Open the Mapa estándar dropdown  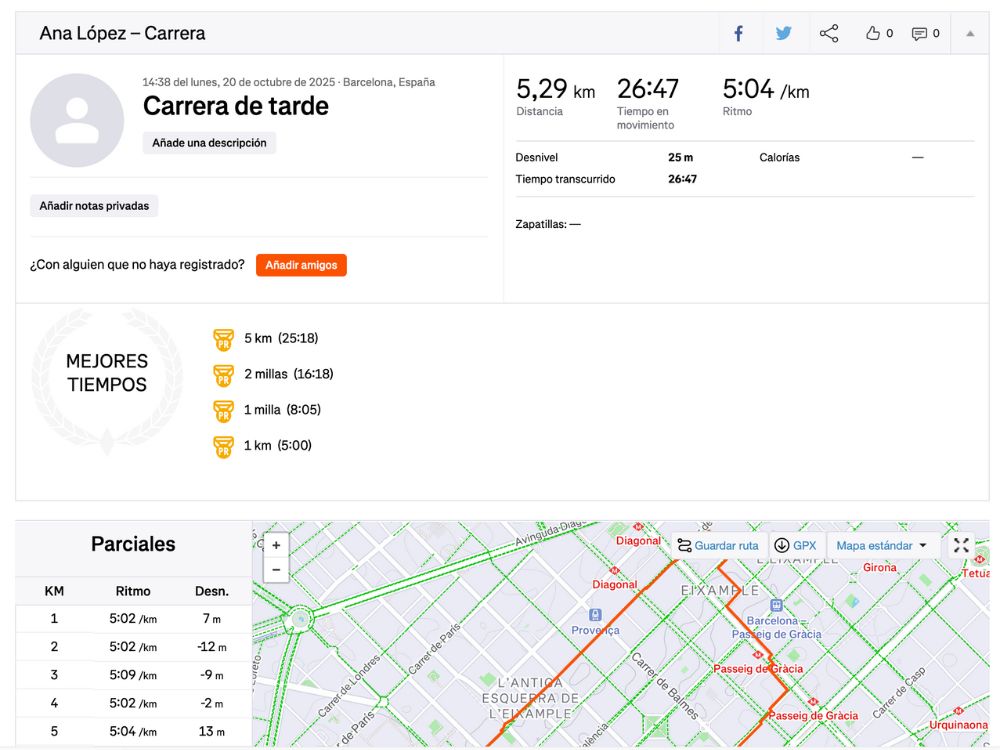pos(881,546)
